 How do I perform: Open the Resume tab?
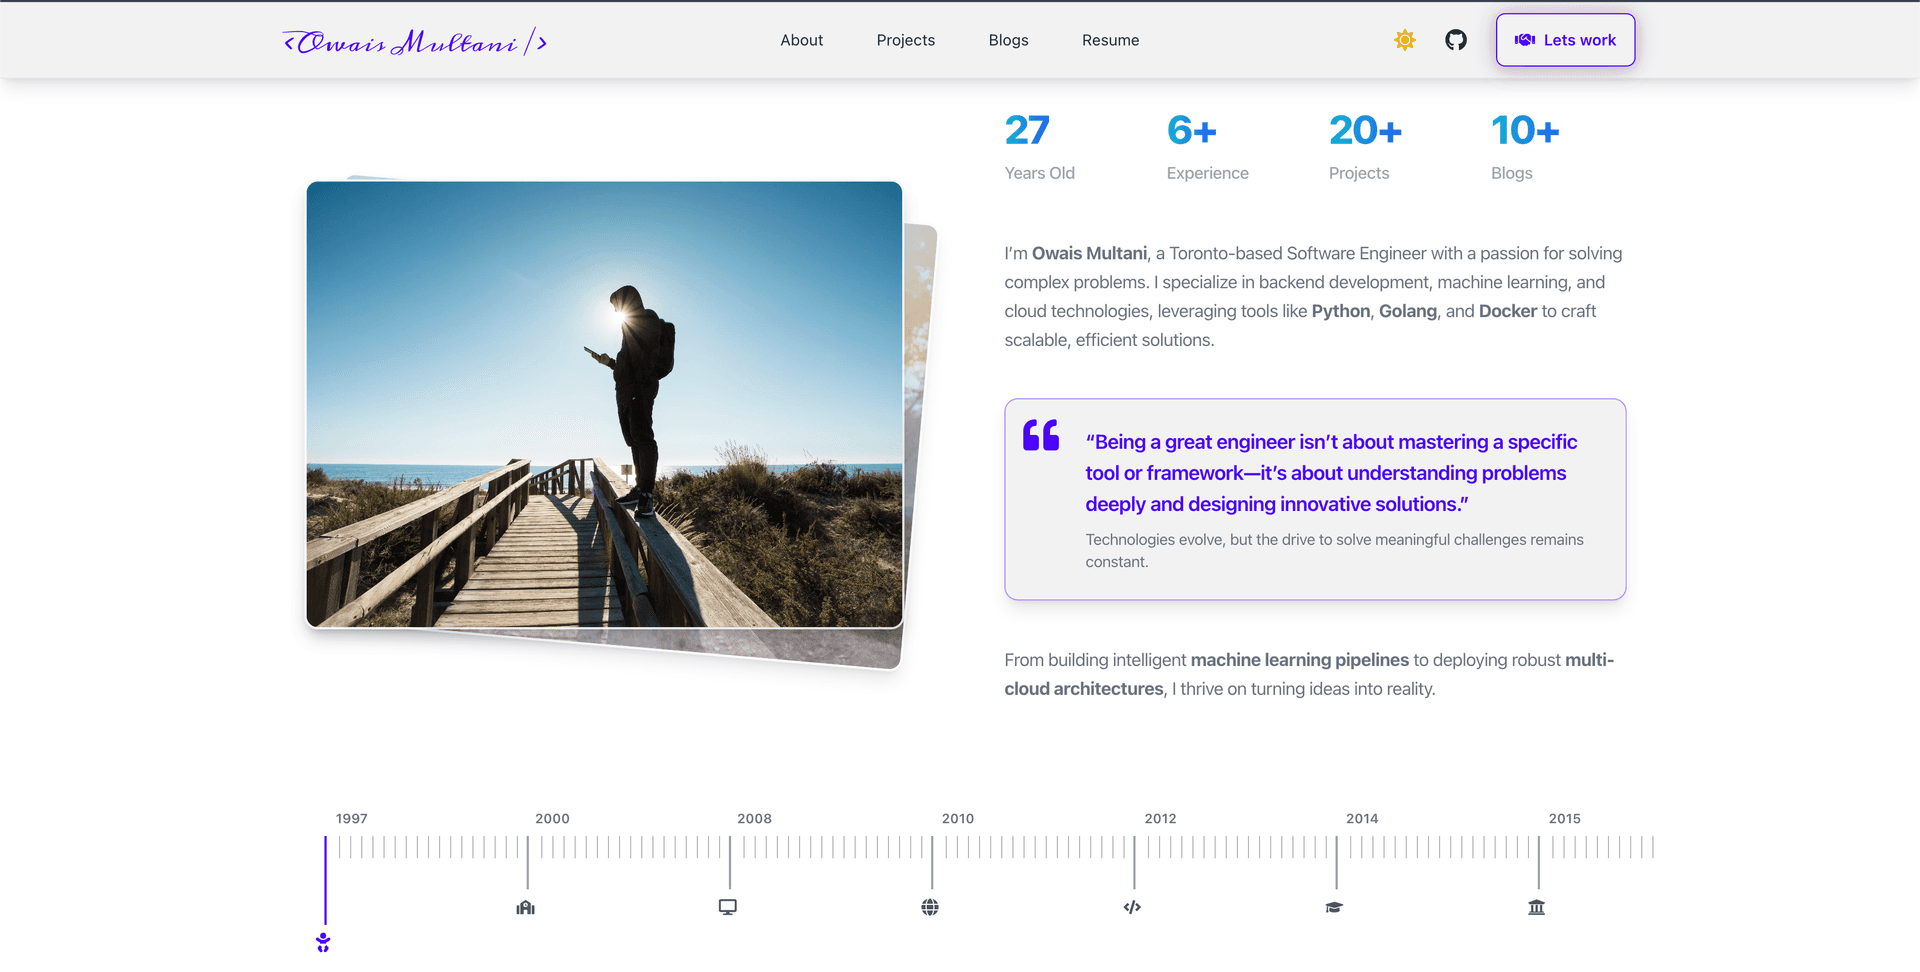(1110, 40)
